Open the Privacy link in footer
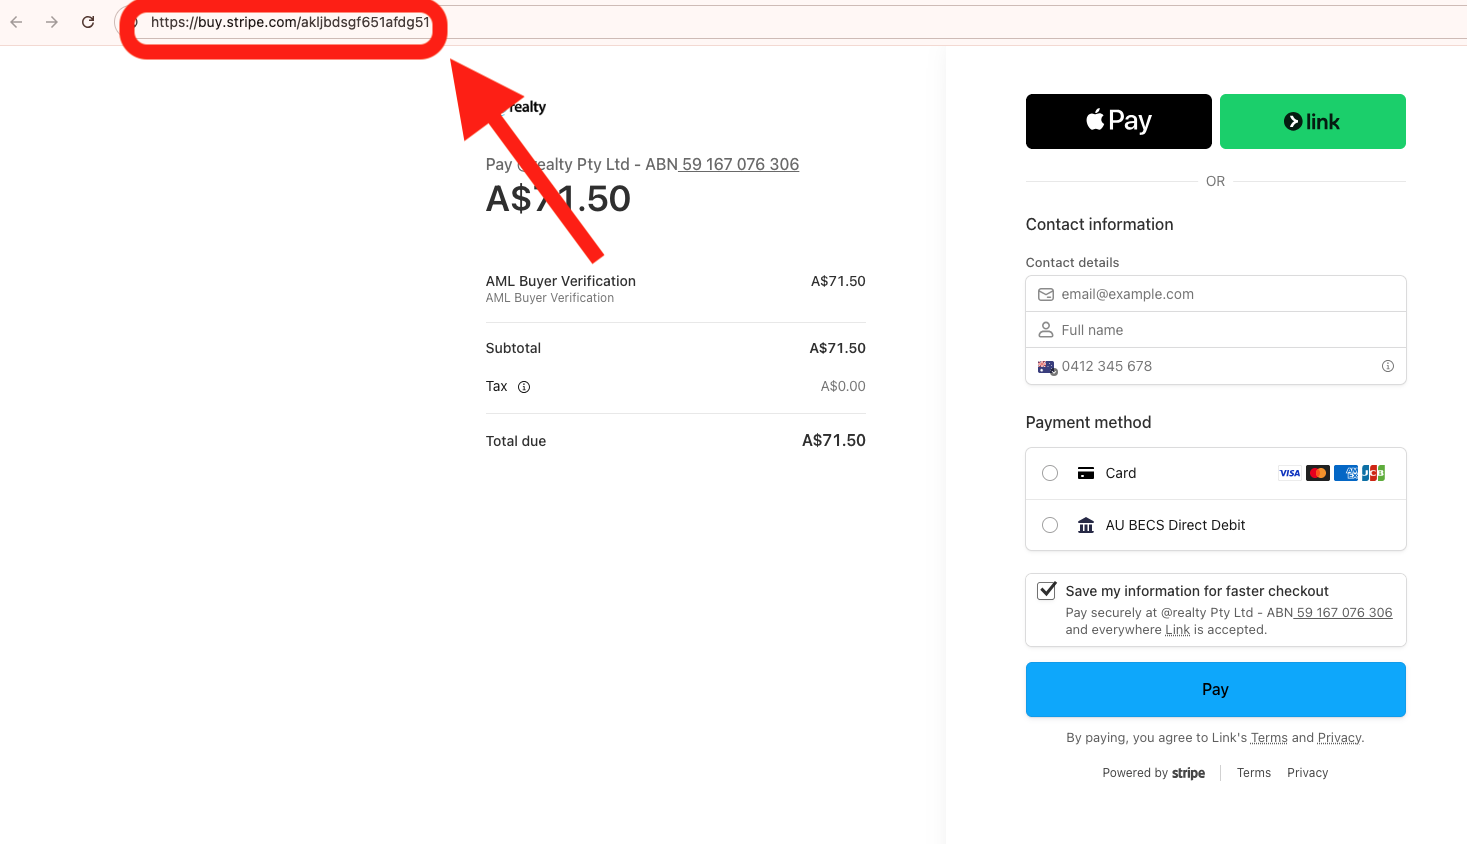 click(1308, 773)
